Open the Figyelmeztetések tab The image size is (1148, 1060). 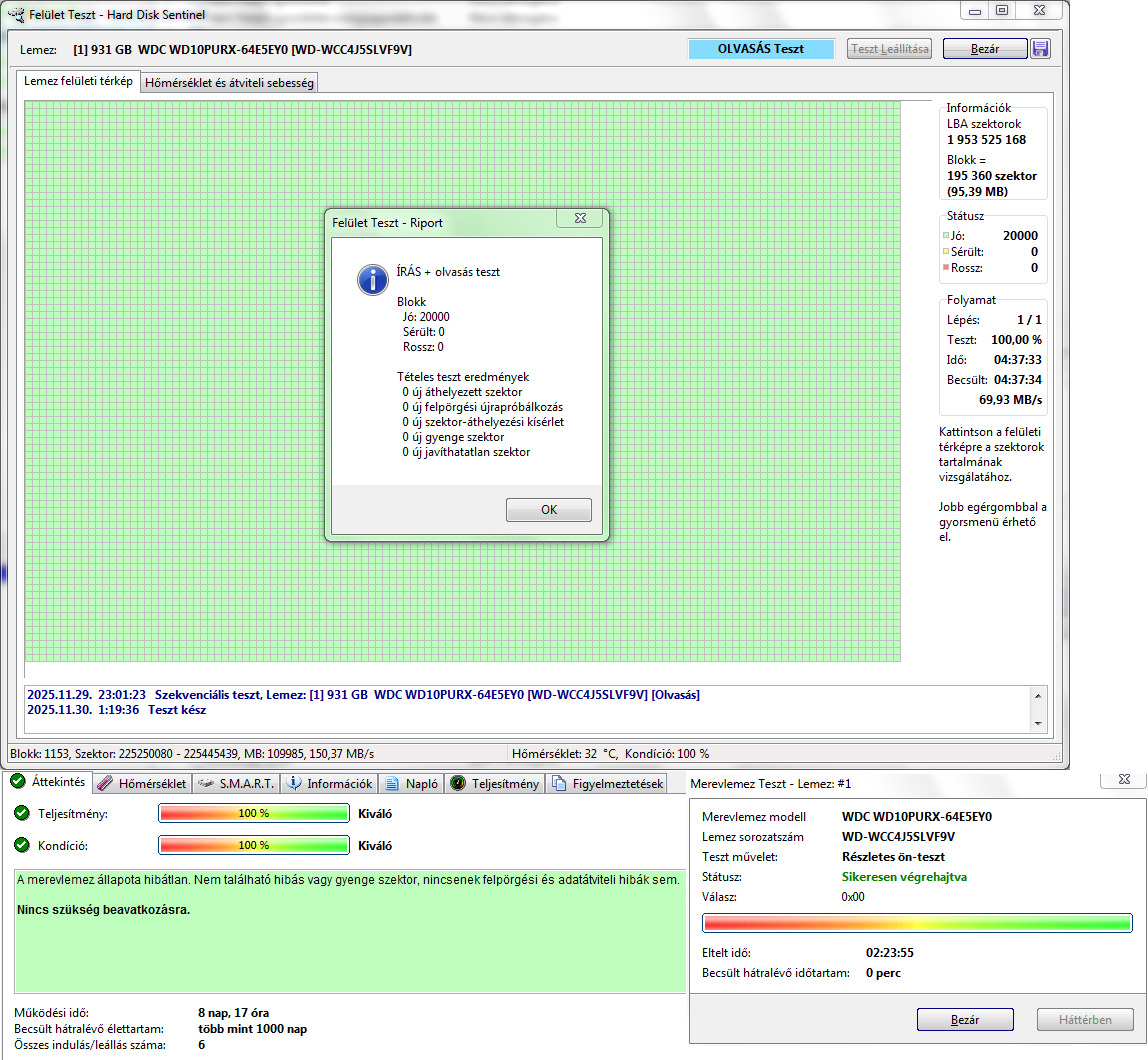click(x=607, y=783)
